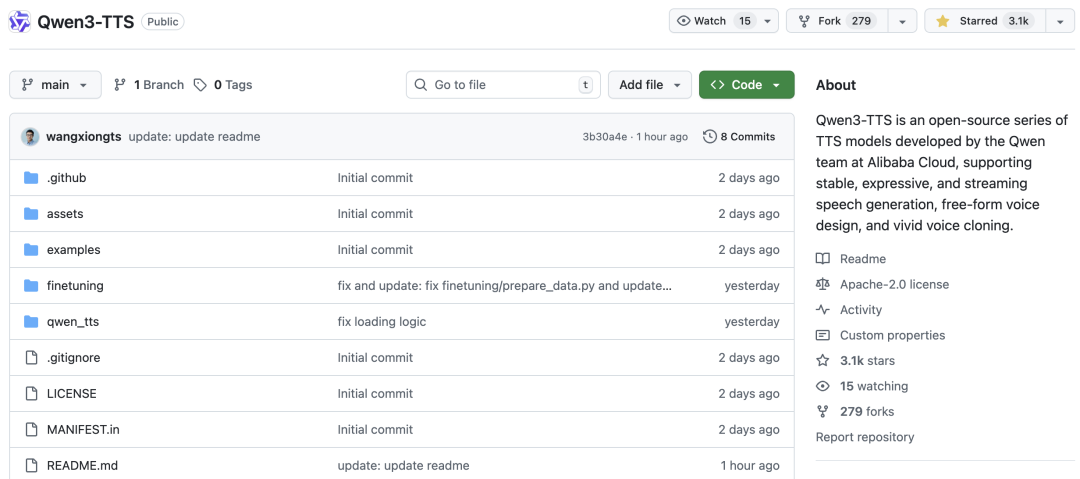
Task: Open the Starred lists dropdown arrow
Action: [1060, 21]
